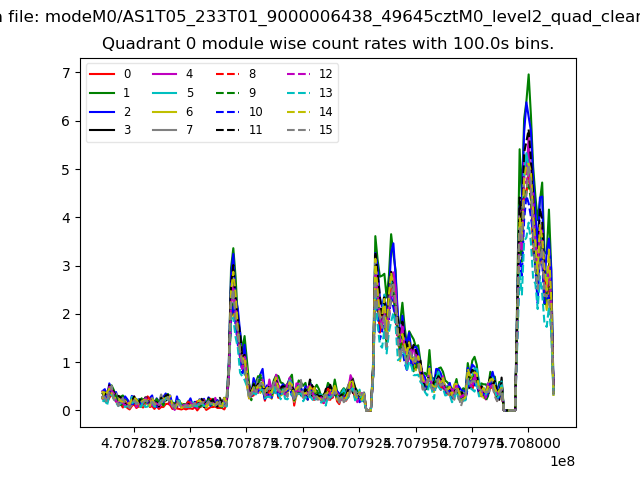Click legend entry for module 0
The height and width of the screenshot is (480, 640).
click(x=110, y=74)
